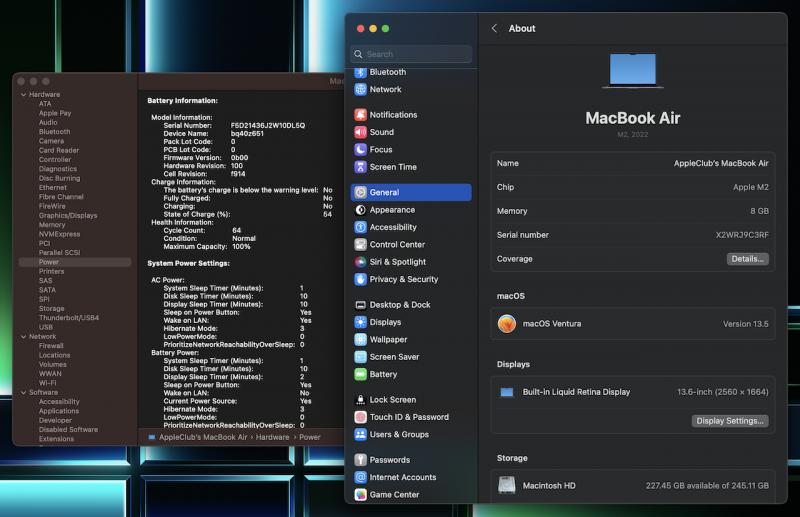Image resolution: width=800 pixels, height=517 pixels.
Task: Click the Focus moon icon
Action: [x=361, y=150]
